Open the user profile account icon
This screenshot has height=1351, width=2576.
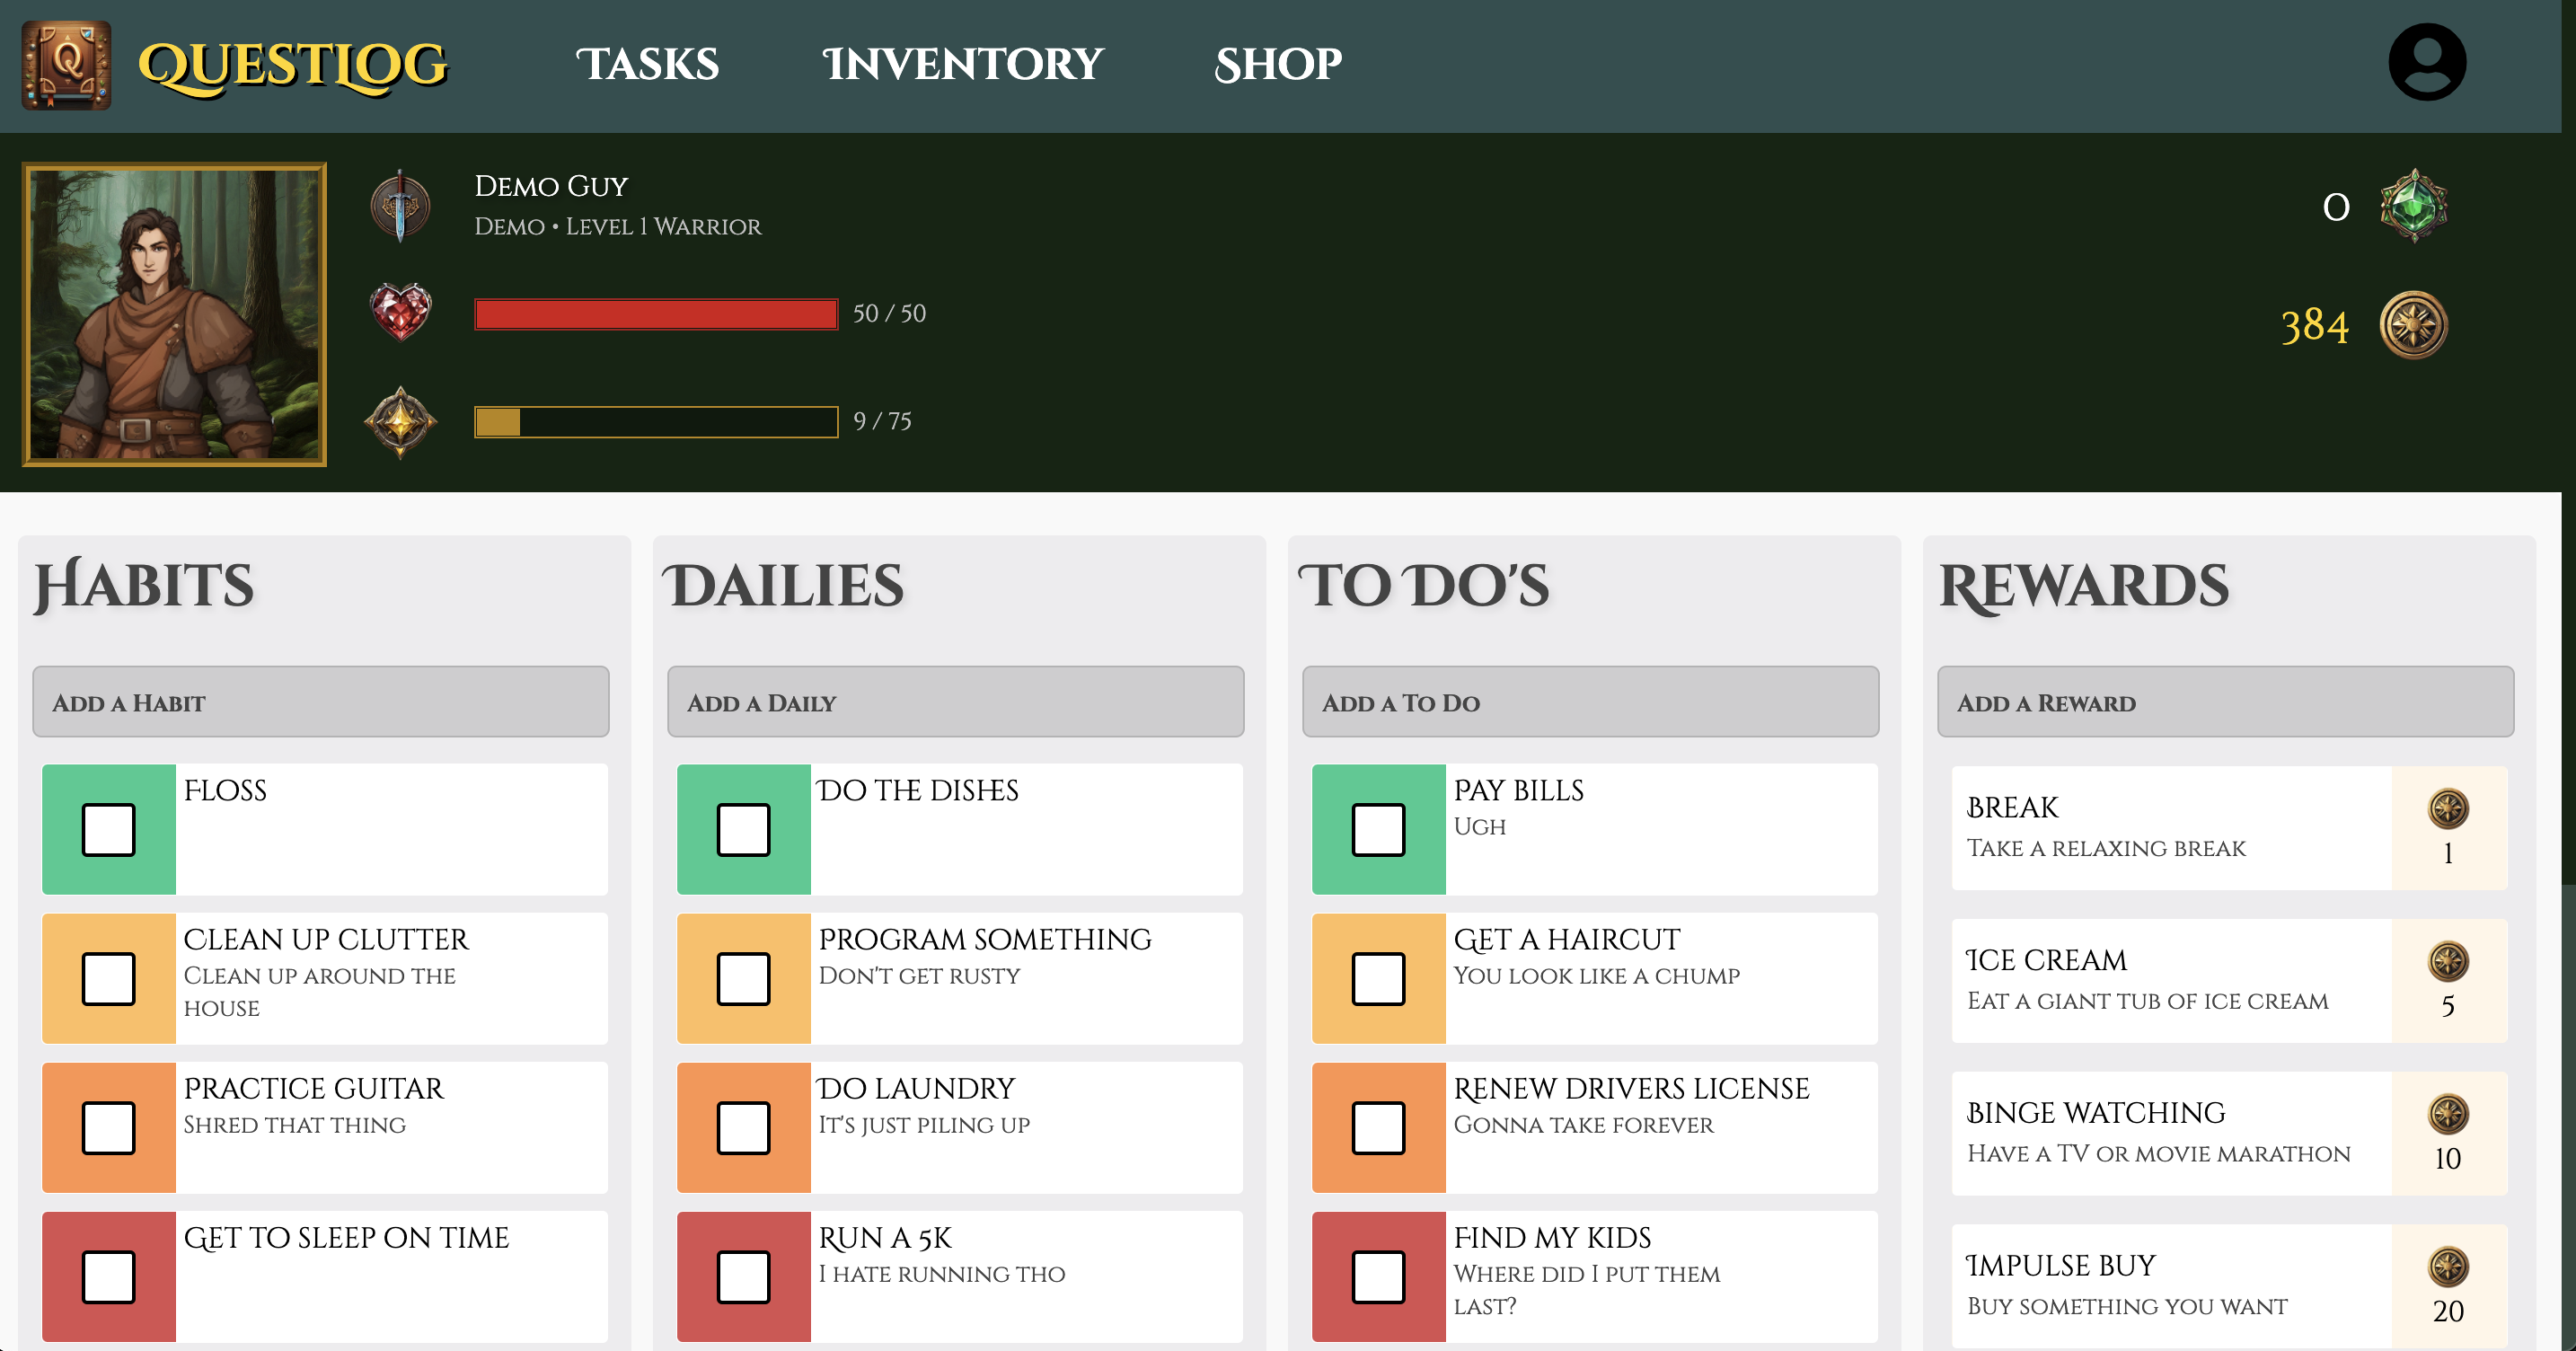[x=2427, y=62]
